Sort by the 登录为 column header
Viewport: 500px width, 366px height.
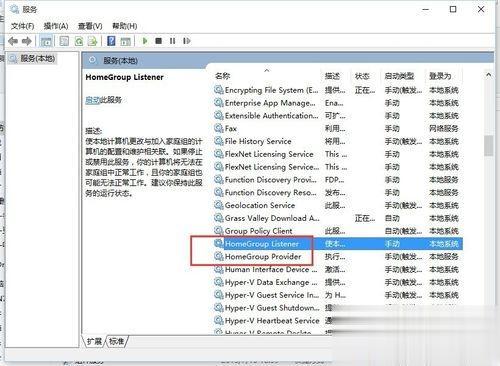pyautogui.click(x=440, y=76)
